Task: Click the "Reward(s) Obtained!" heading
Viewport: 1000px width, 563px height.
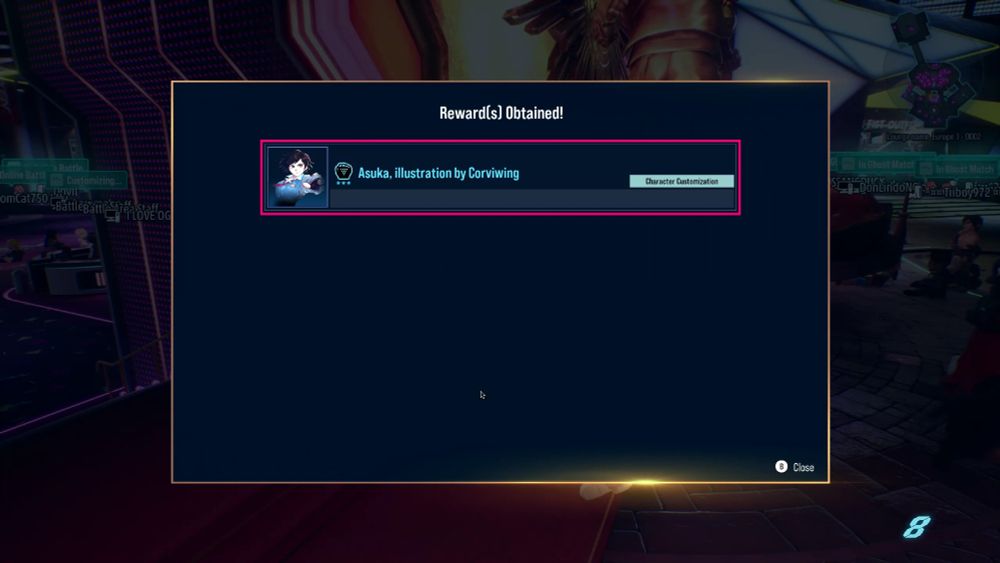Action: point(501,113)
